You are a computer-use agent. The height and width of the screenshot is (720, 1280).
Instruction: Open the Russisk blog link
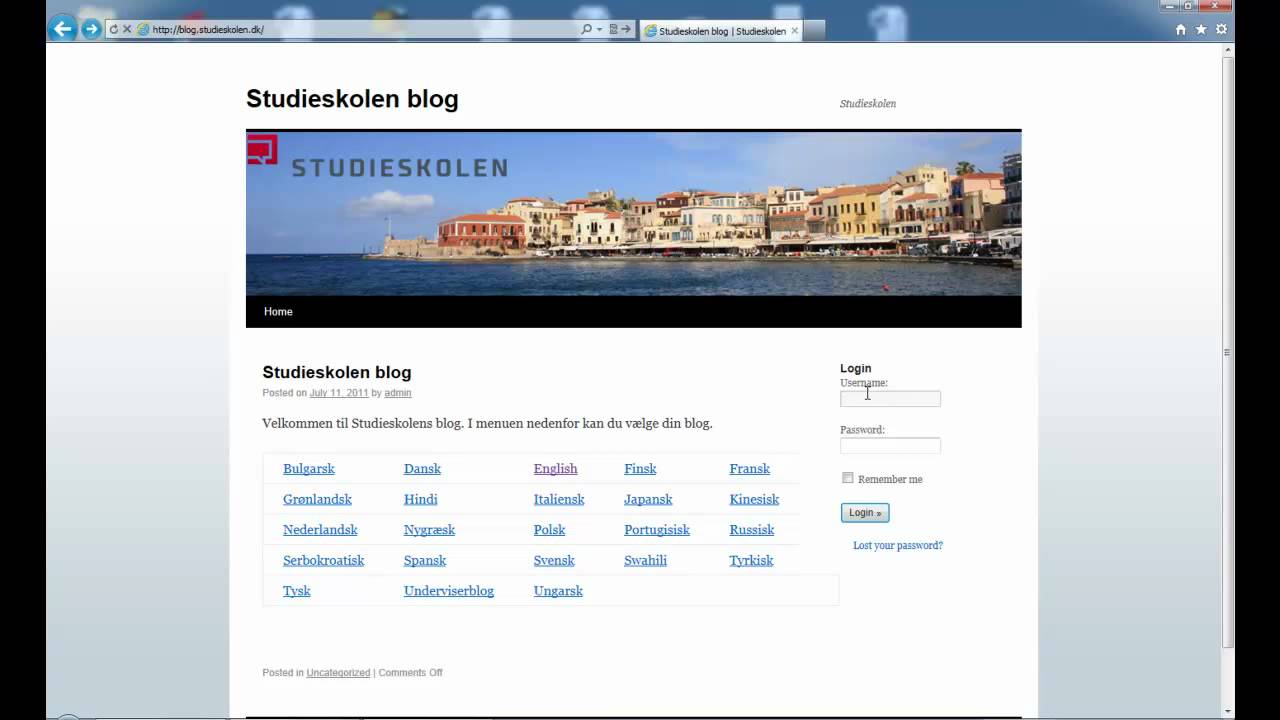[x=751, y=530]
